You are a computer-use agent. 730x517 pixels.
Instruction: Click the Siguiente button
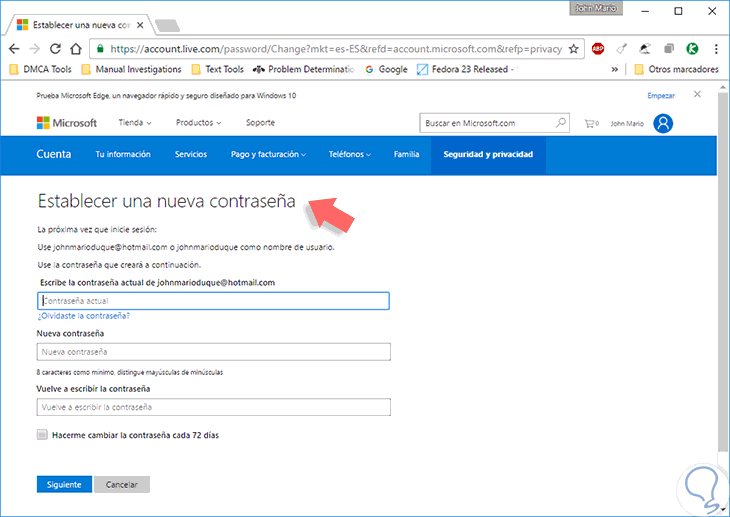point(64,484)
